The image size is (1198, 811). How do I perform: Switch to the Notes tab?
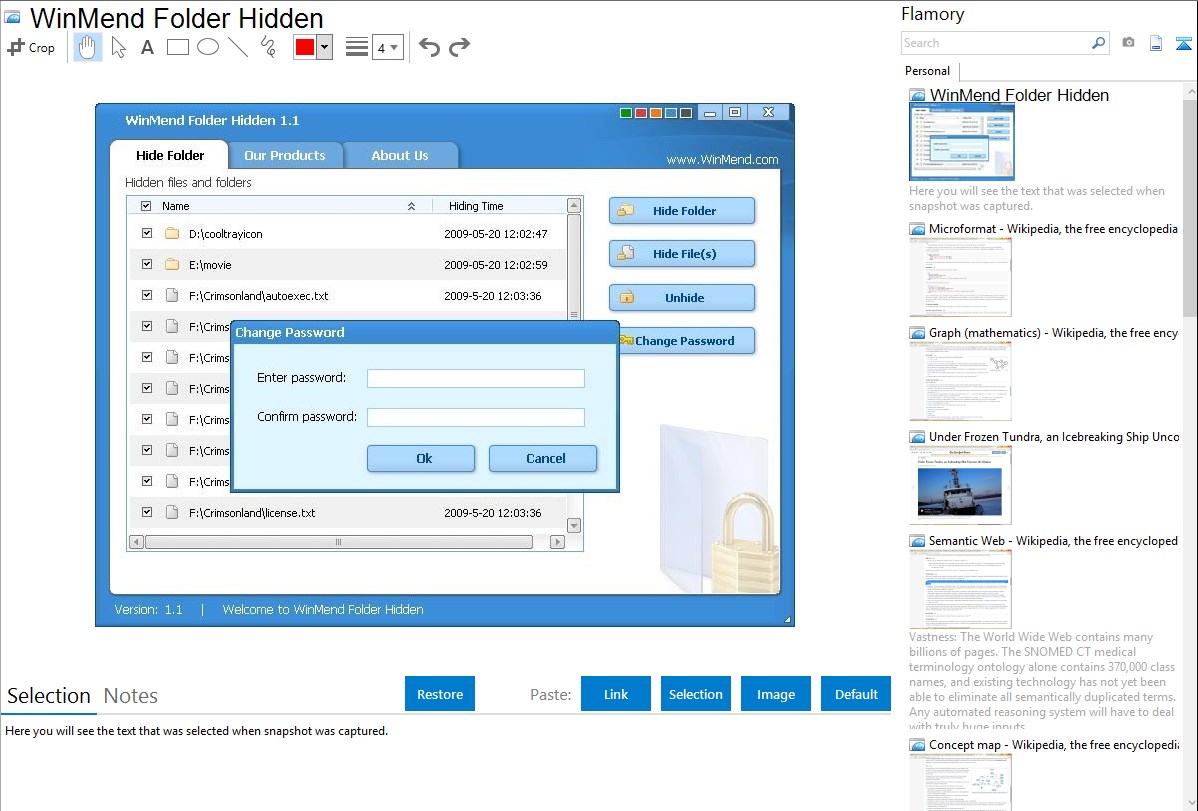tap(131, 696)
